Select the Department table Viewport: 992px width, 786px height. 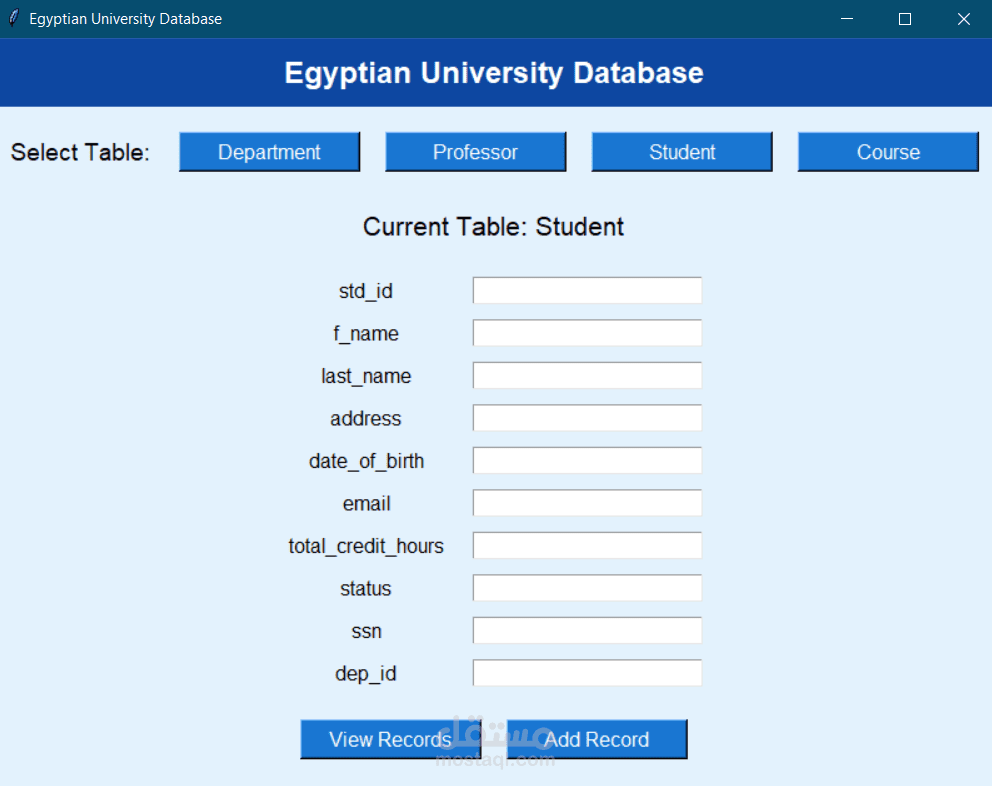coord(269,151)
